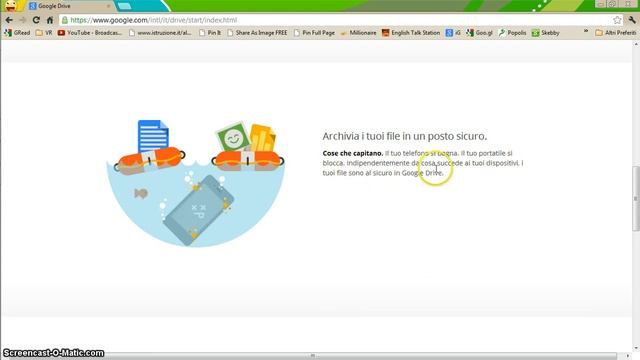Open the Millionaire bookmark
640x360 pixels.
click(x=358, y=33)
